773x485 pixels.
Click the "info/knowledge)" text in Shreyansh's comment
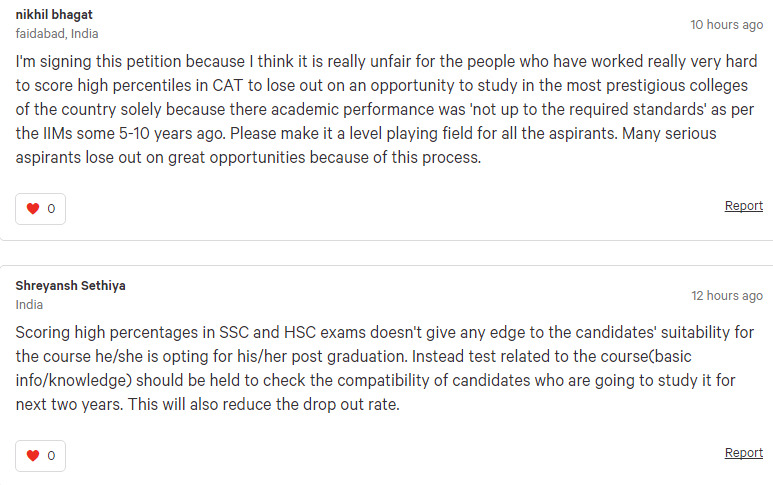coord(73,381)
